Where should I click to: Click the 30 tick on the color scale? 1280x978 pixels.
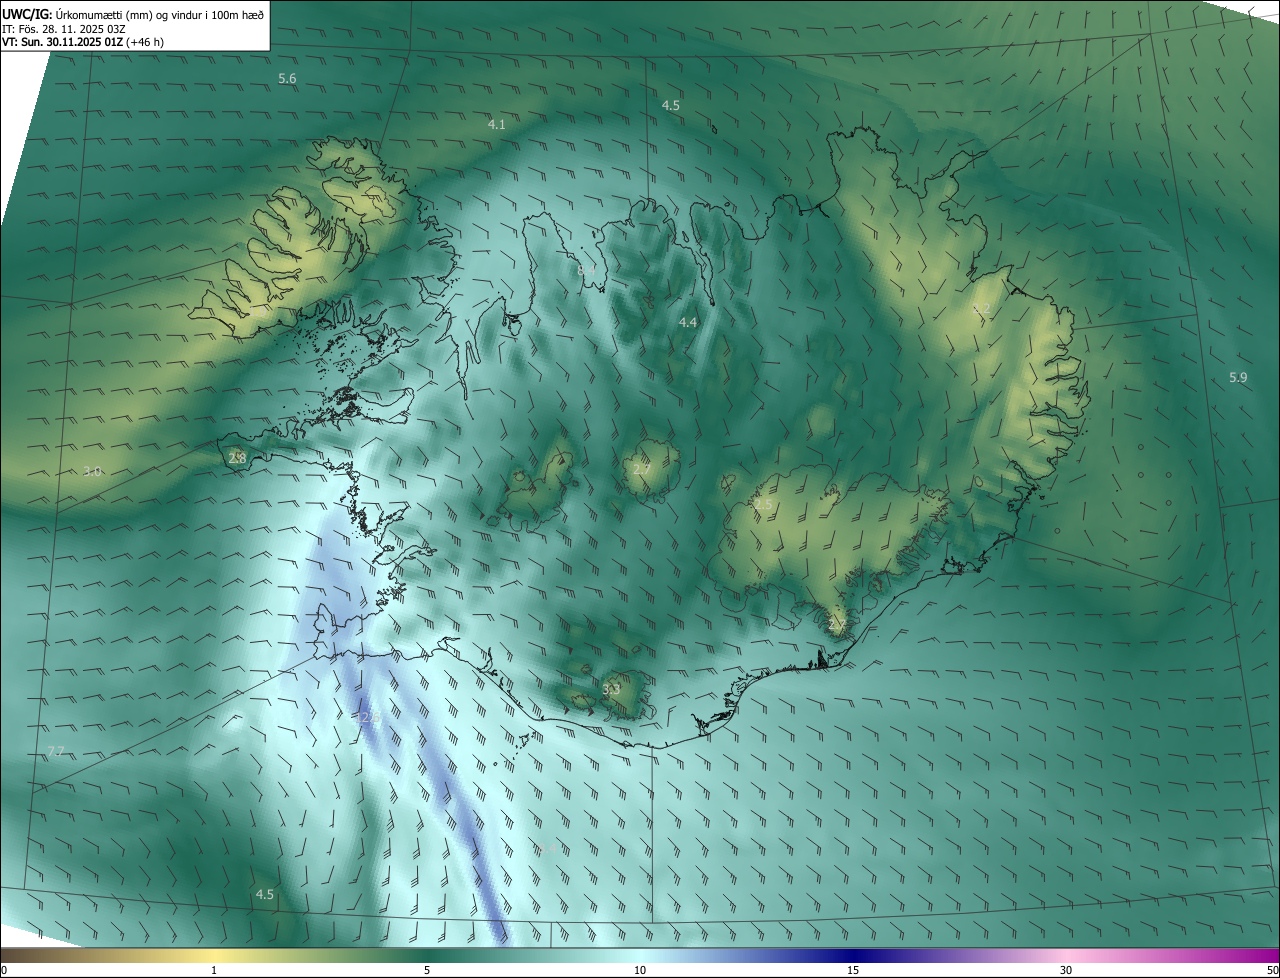(x=1066, y=970)
